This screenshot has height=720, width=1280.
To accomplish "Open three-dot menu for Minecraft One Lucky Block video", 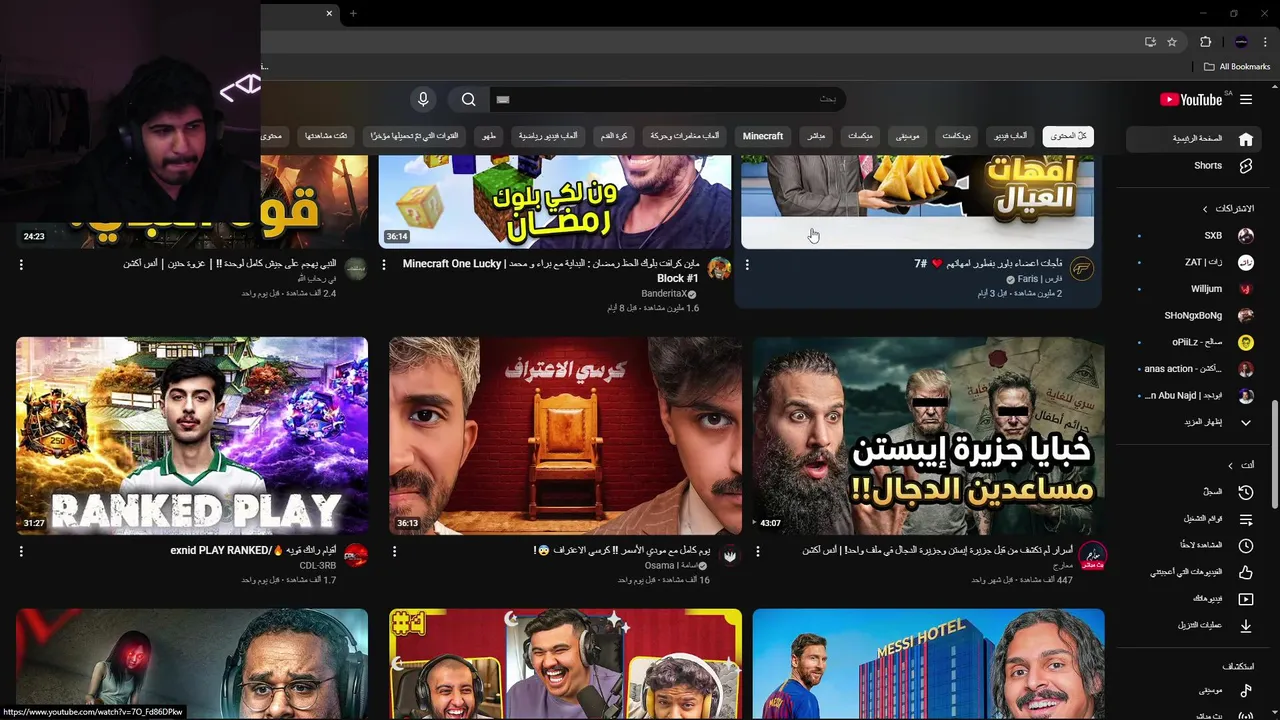I will pyautogui.click(x=384, y=265).
